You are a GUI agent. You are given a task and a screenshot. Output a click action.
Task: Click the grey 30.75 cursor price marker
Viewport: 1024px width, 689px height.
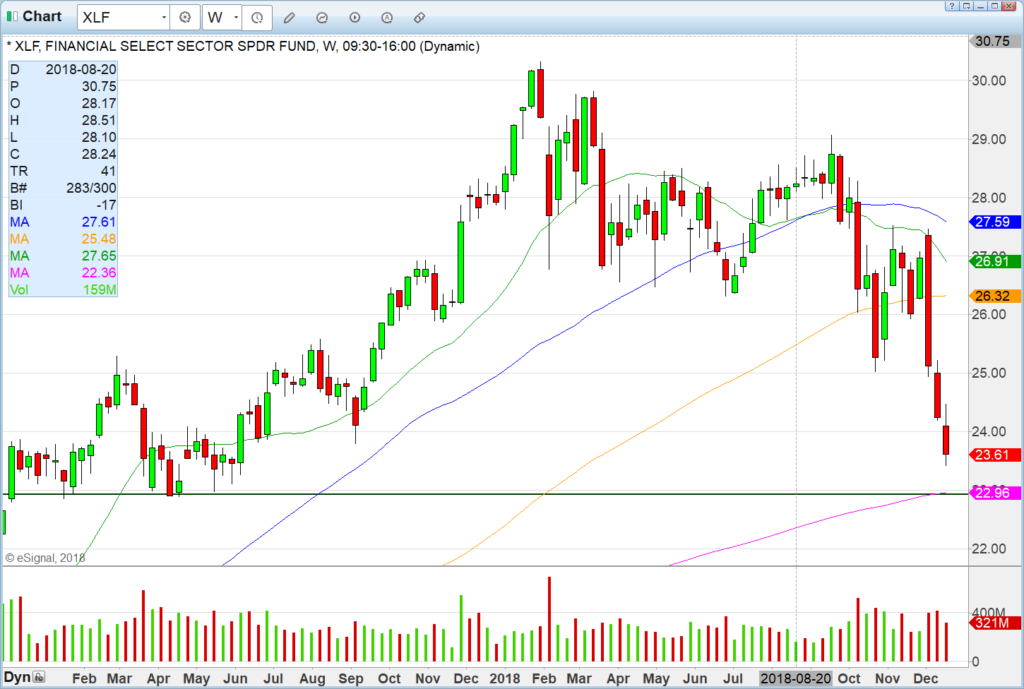pos(993,41)
